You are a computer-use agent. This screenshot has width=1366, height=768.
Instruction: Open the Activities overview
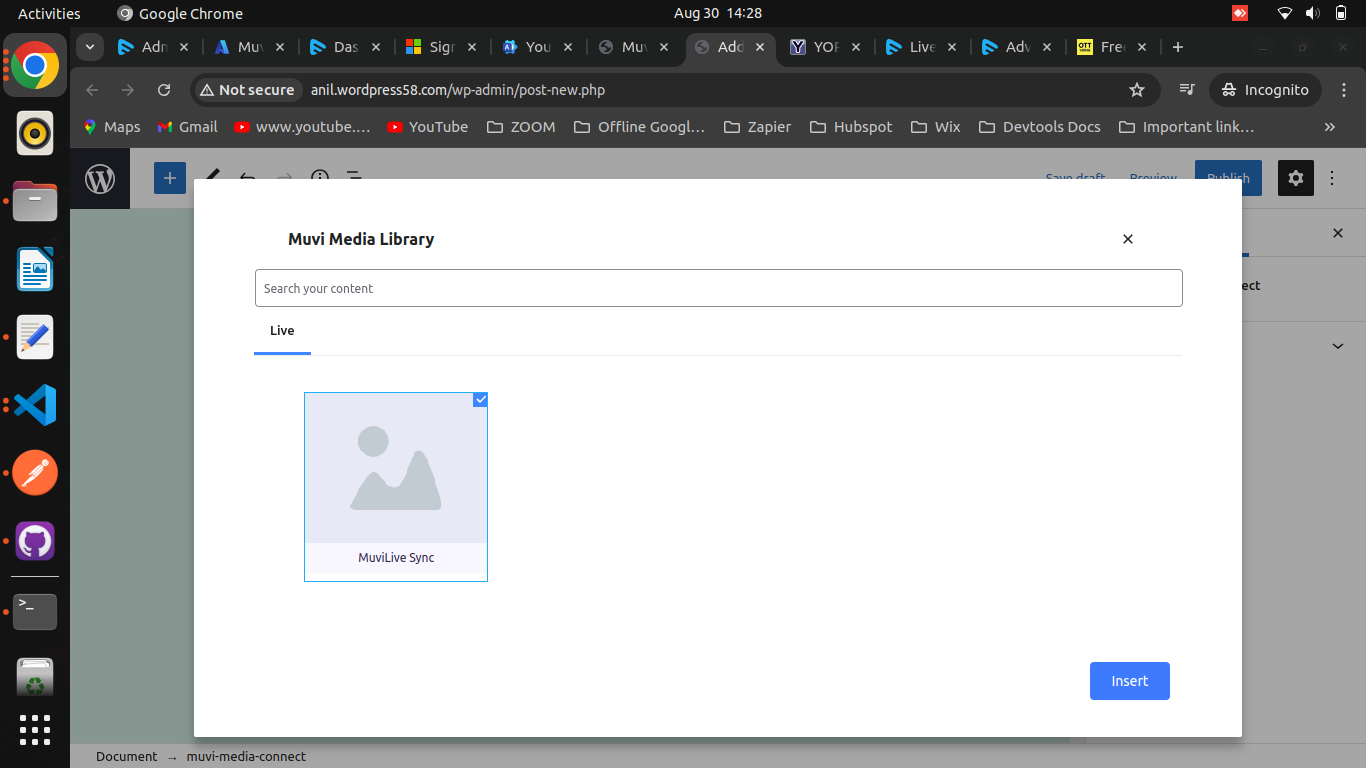[x=49, y=13]
